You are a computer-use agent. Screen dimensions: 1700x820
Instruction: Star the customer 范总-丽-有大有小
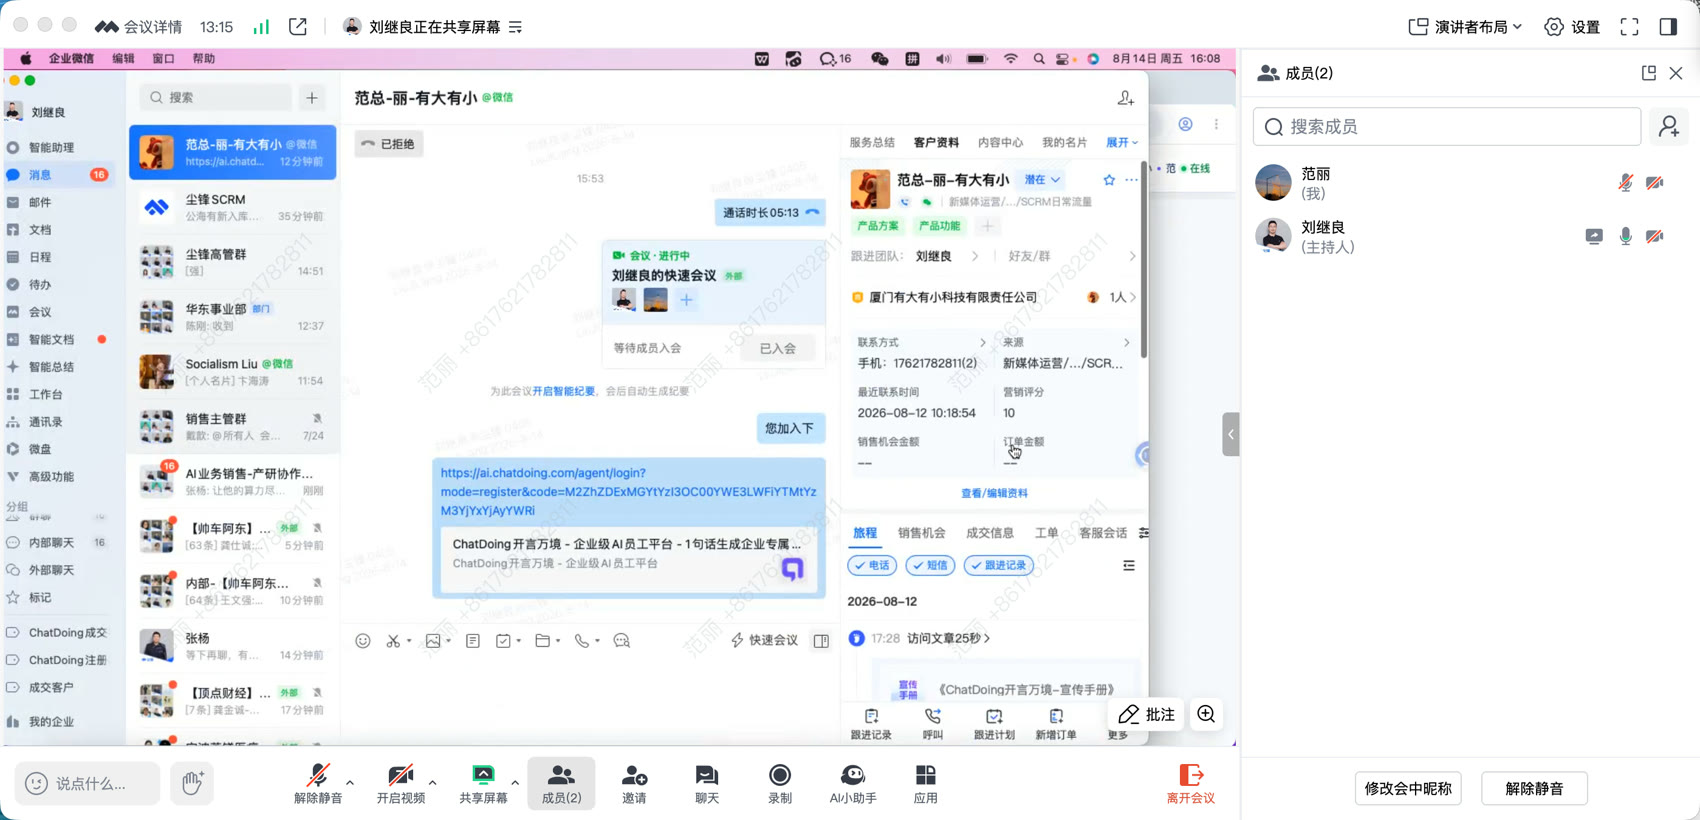coord(1109,180)
